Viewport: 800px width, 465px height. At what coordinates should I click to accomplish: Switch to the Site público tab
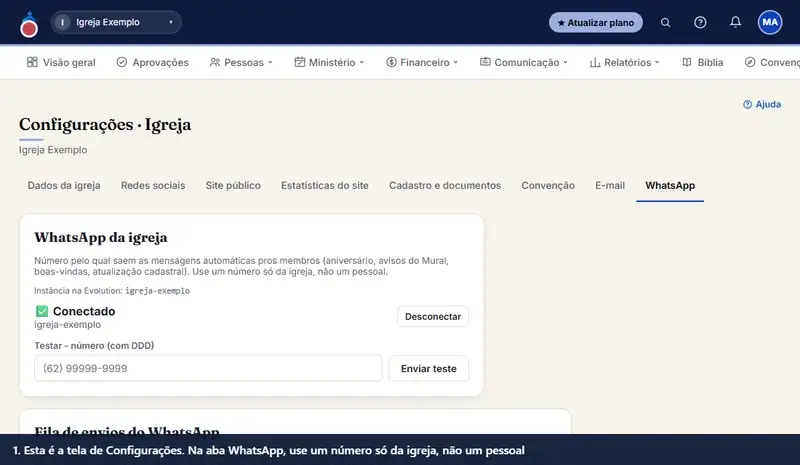tap(233, 185)
